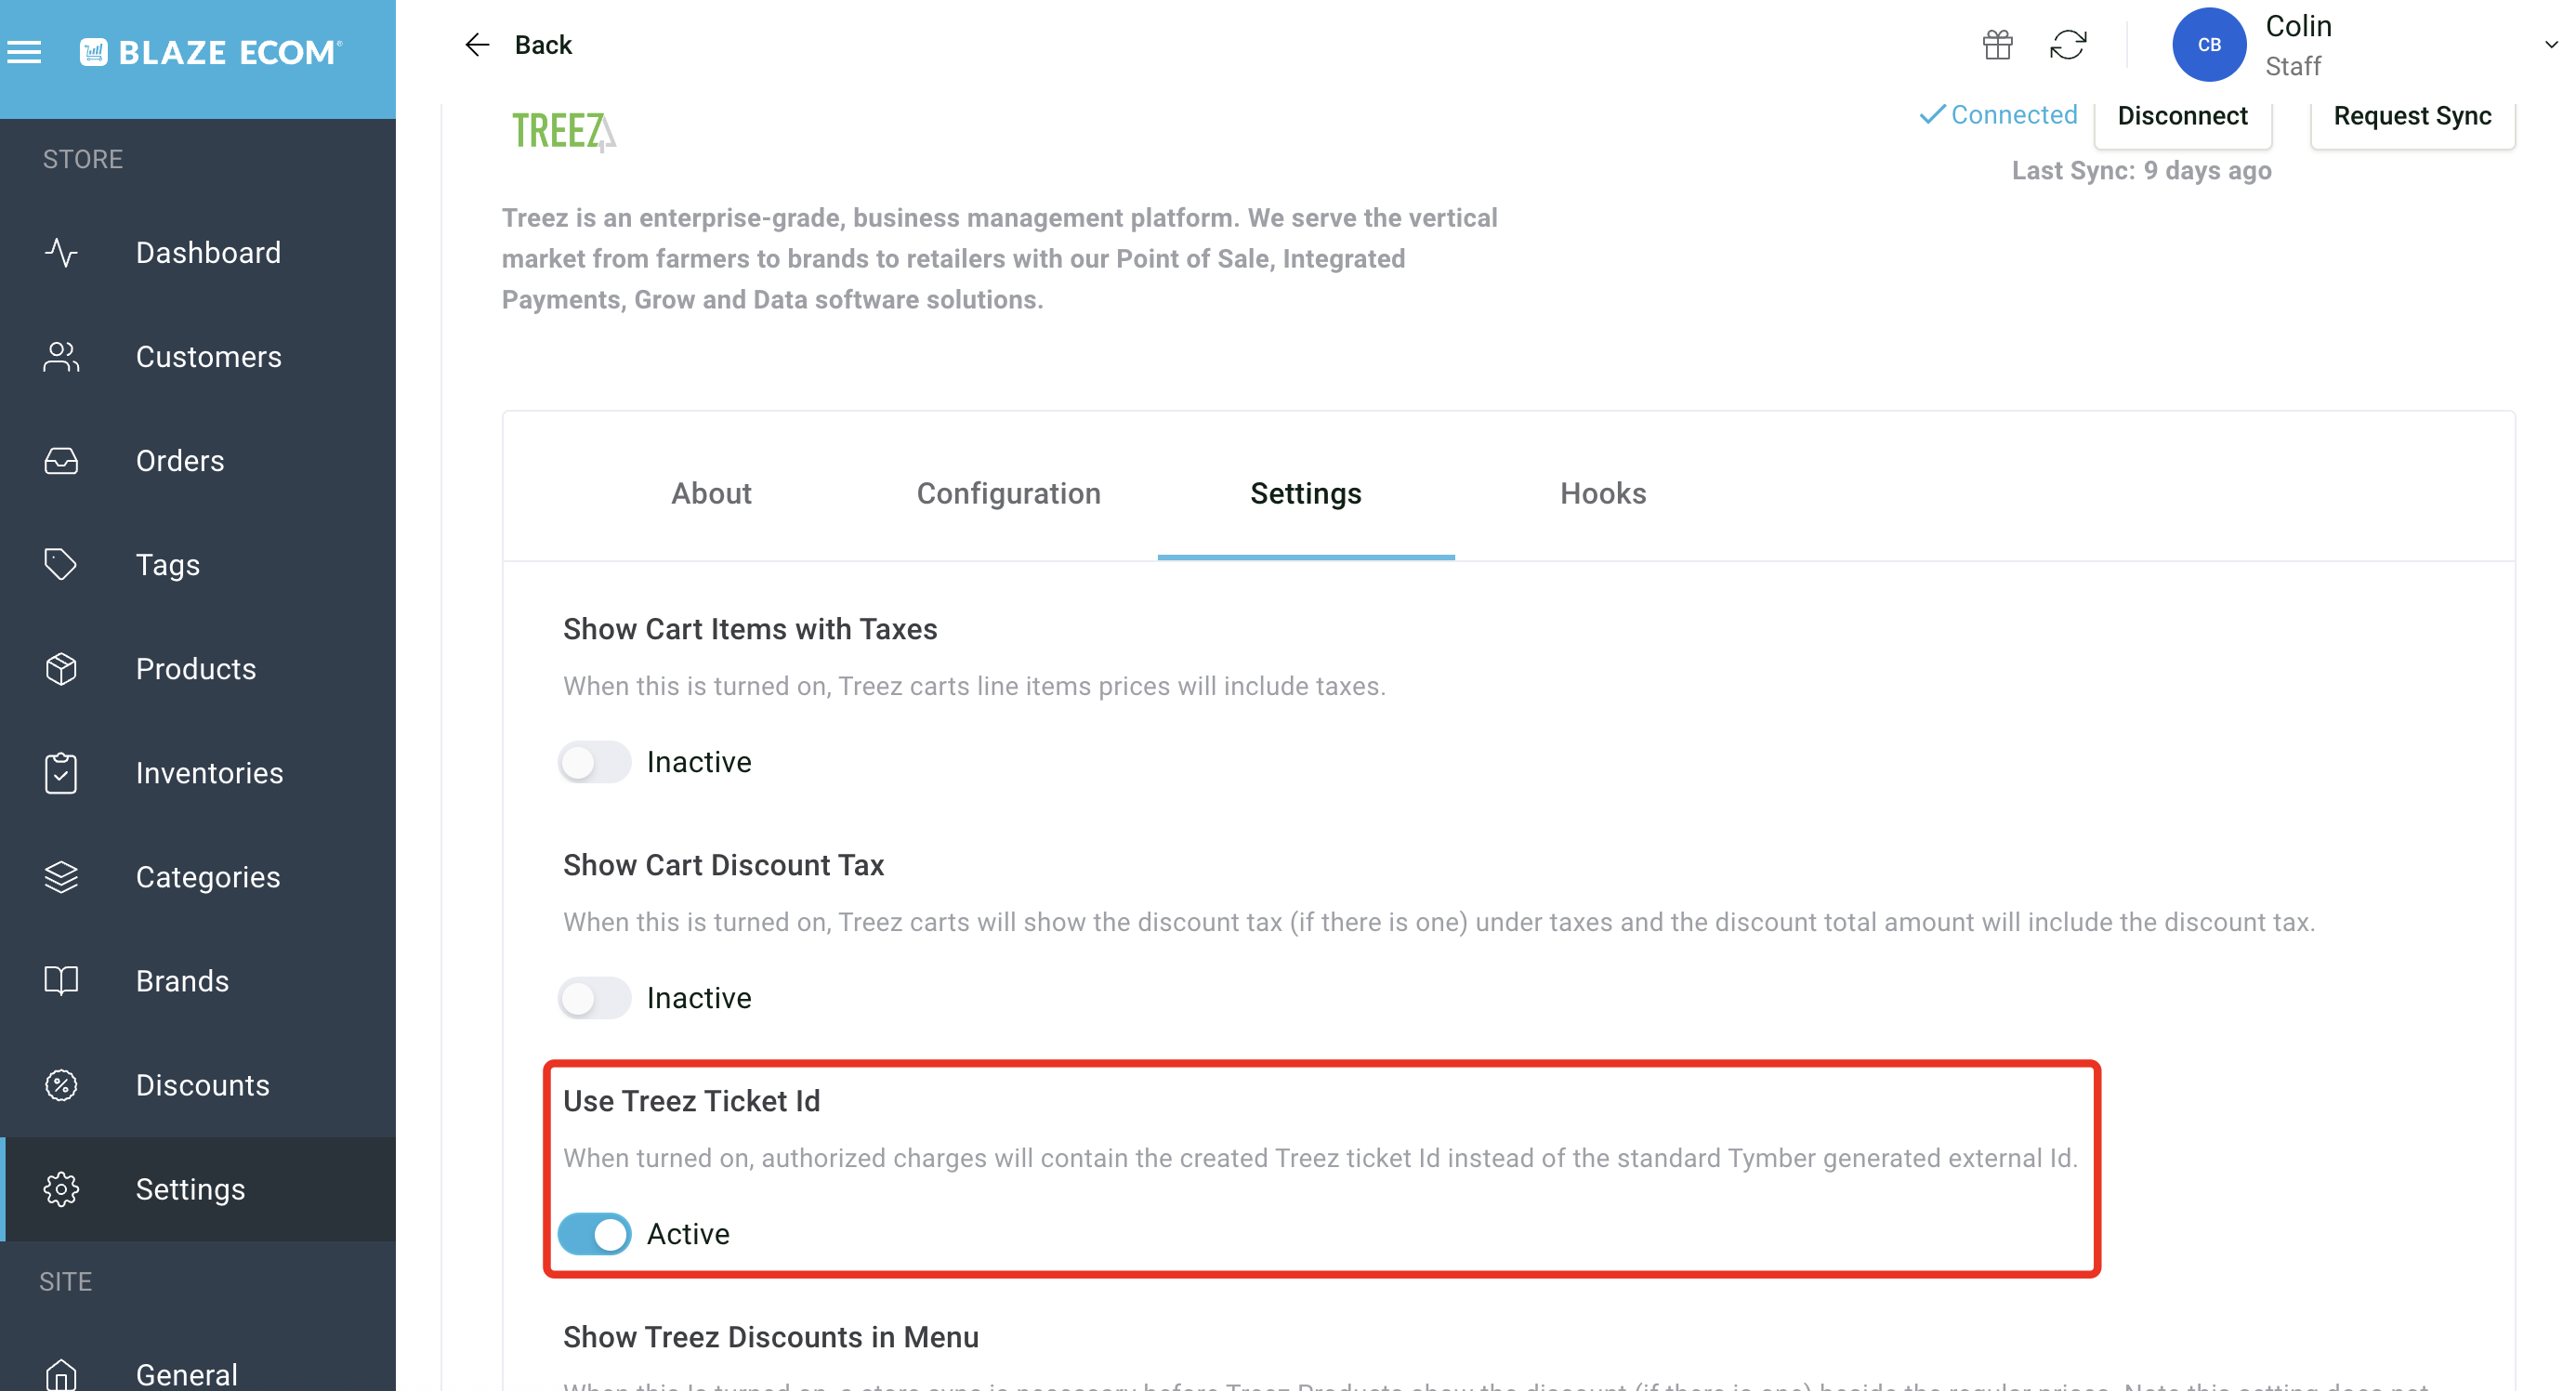Click the Request Sync button

[2412, 117]
